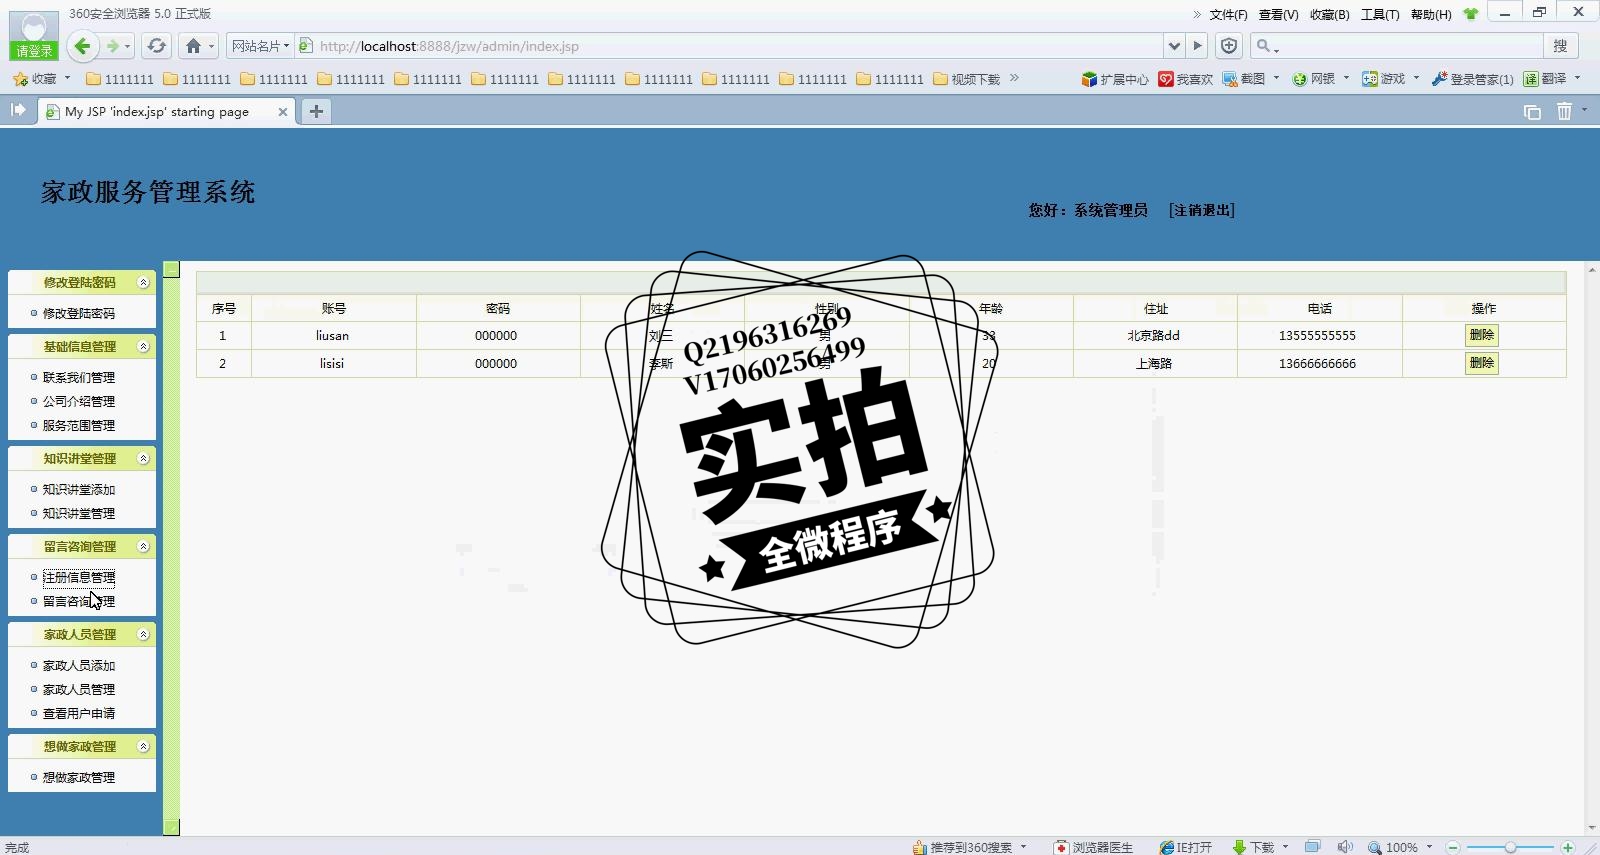
Task: Open the 收藏 favorites star
Action: tap(36, 78)
